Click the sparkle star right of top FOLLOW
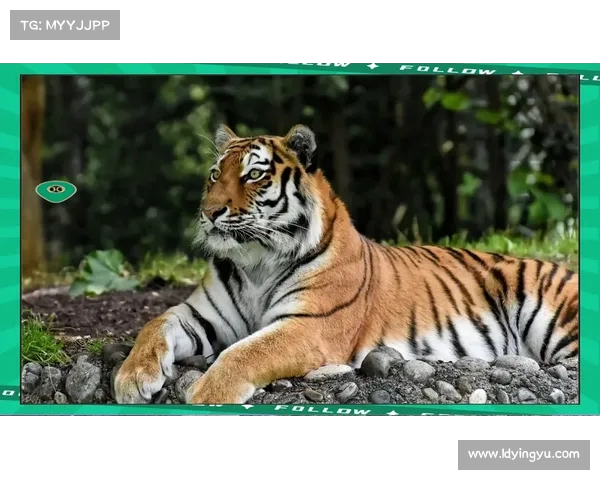Image resolution: width=600 pixels, height=480 pixels. pos(517,72)
